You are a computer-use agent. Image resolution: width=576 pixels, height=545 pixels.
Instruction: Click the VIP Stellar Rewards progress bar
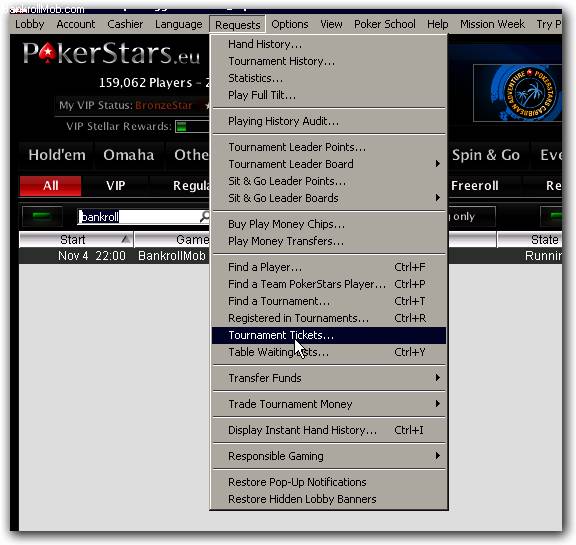pyautogui.click(x=192, y=127)
